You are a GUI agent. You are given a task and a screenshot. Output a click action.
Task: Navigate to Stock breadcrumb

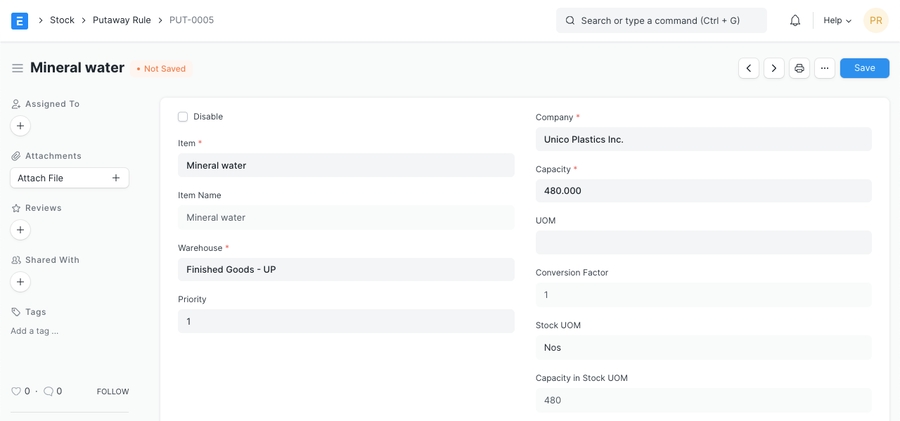(x=62, y=20)
